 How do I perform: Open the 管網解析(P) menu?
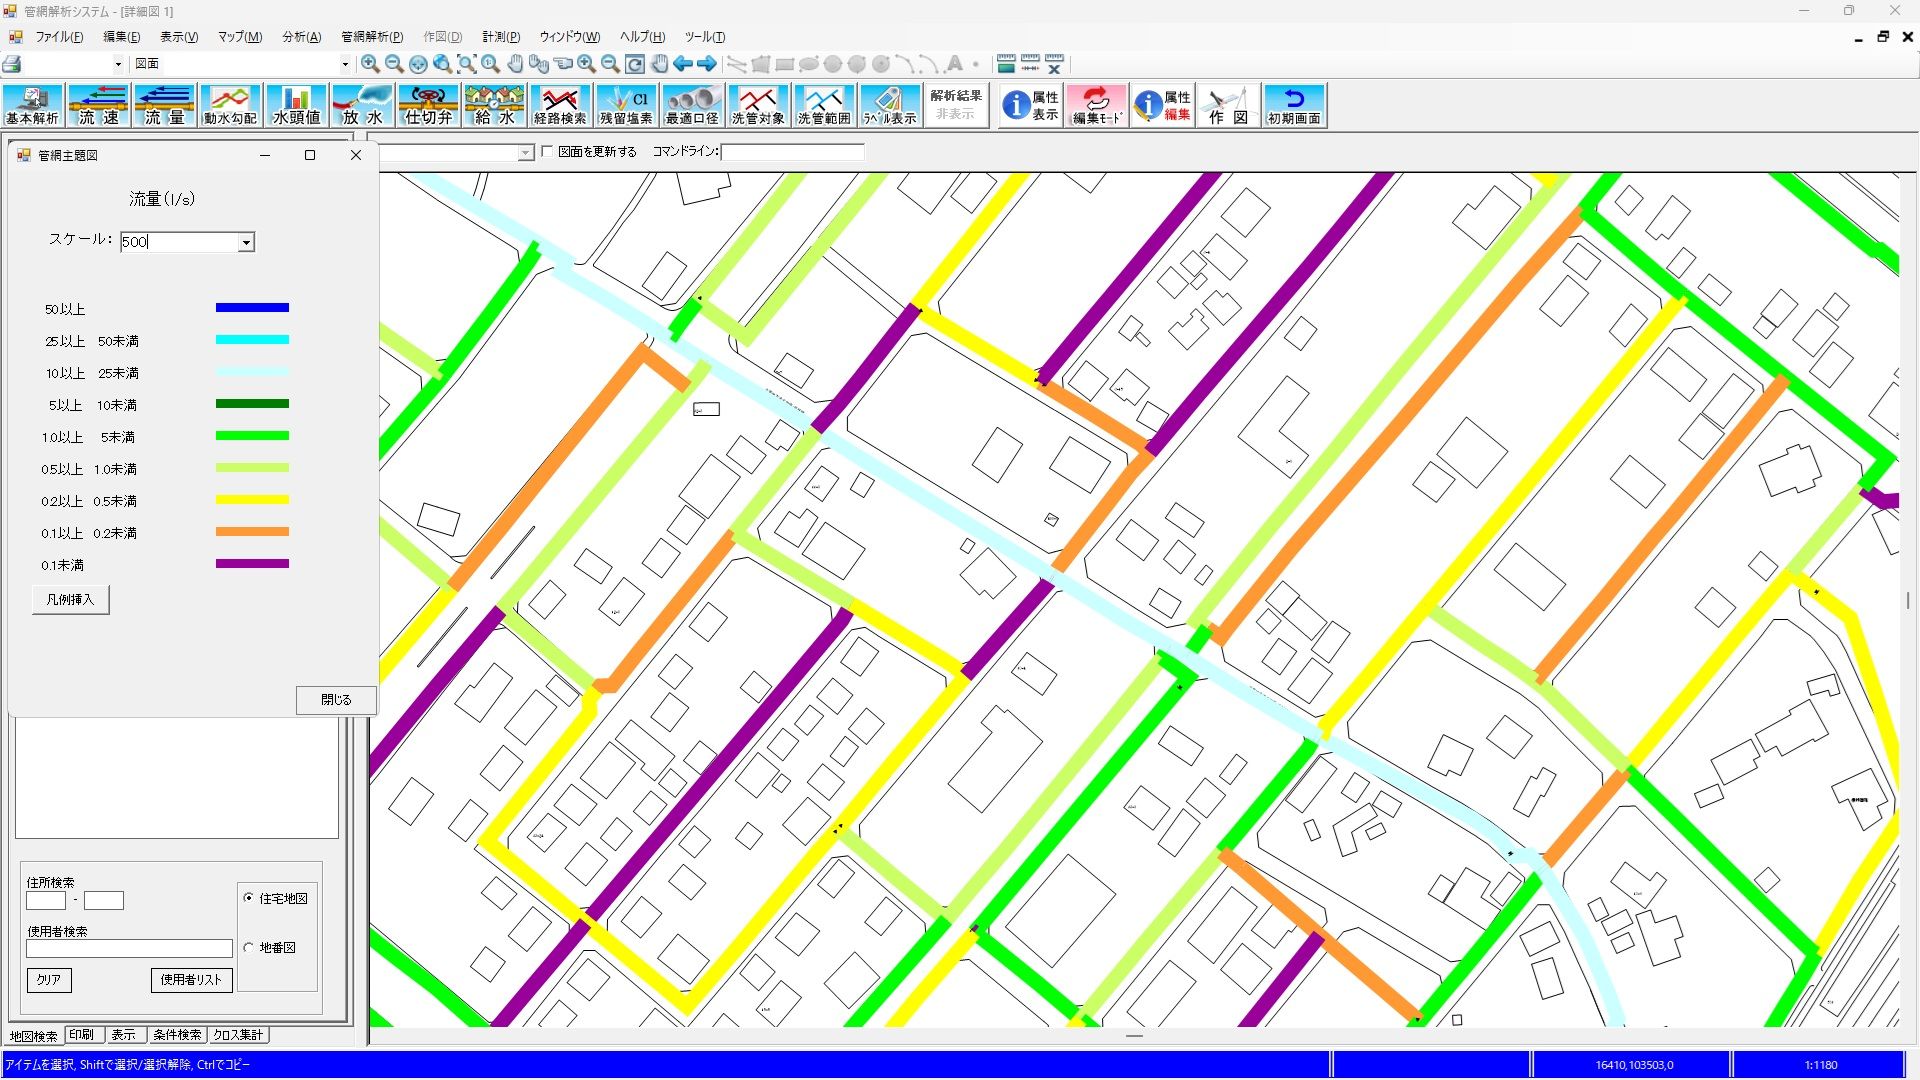coord(372,37)
